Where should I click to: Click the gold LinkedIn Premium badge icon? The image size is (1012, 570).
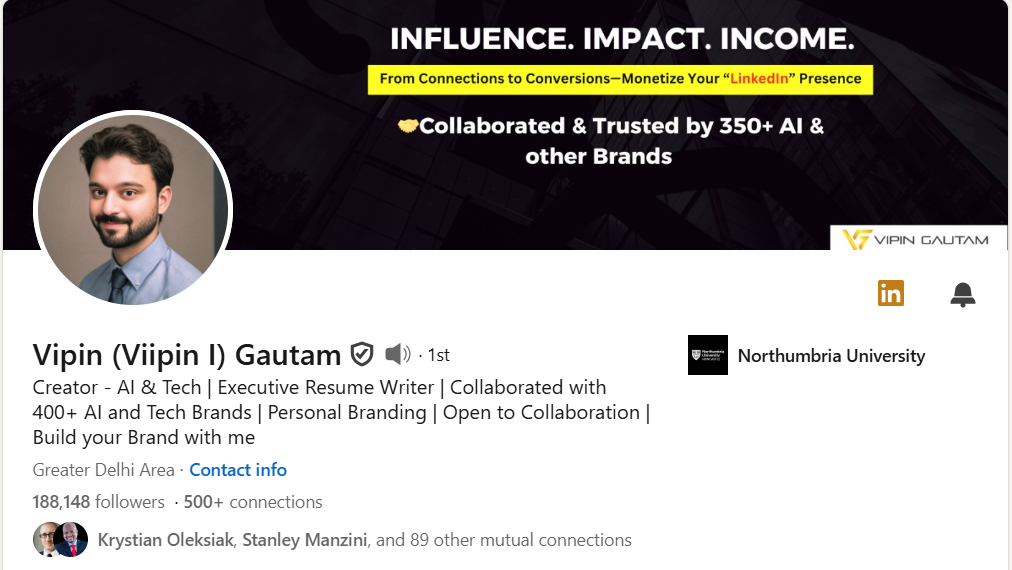click(890, 293)
